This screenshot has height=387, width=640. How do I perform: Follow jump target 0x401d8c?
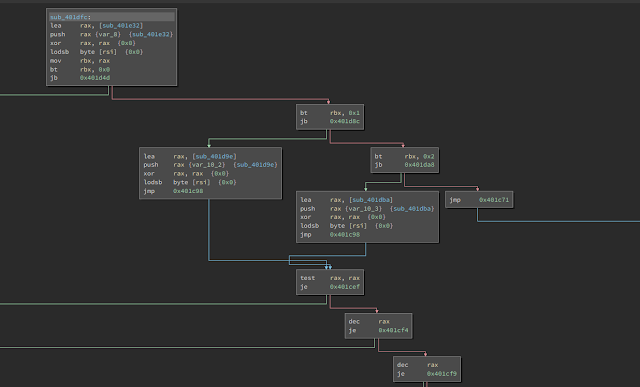click(x=344, y=121)
